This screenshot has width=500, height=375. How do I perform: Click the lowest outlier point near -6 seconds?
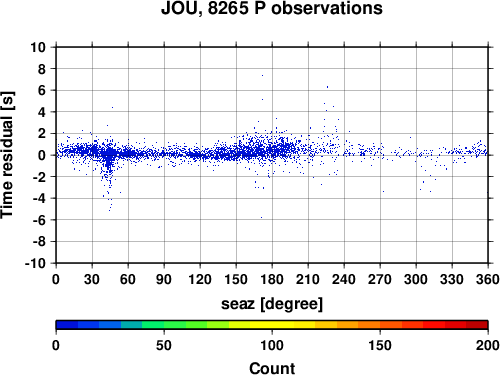[261, 217]
